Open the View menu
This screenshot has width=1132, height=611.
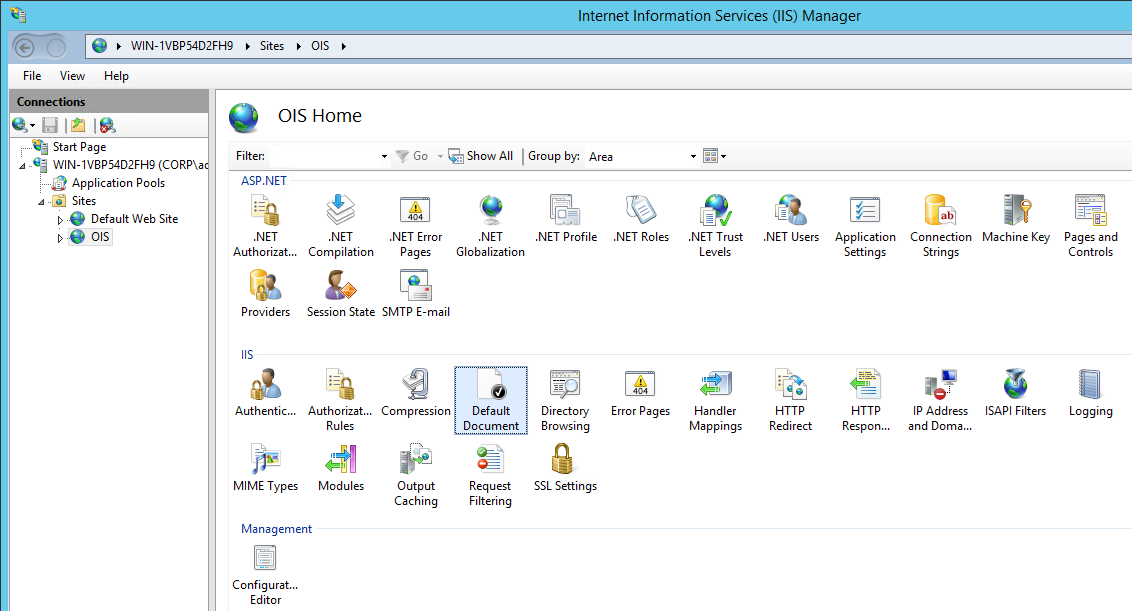click(x=72, y=76)
